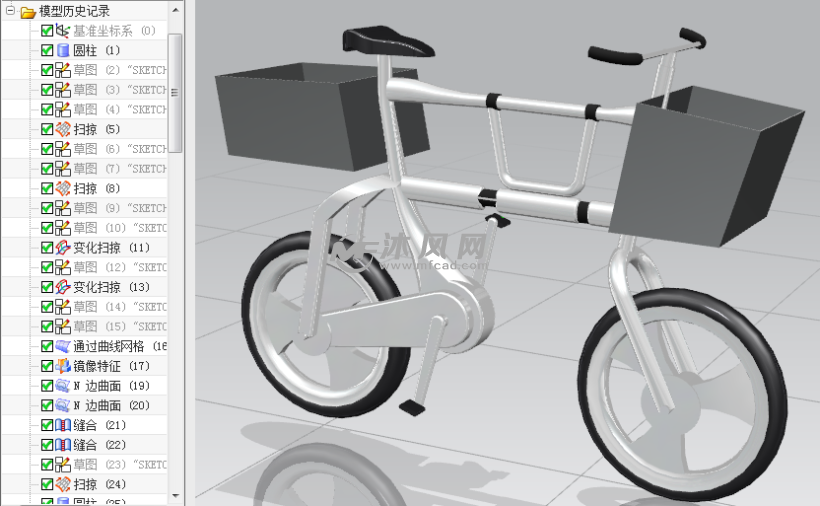
Task: Click the variational sweep icon of 变化扫掠 (11)
Action: click(62, 247)
